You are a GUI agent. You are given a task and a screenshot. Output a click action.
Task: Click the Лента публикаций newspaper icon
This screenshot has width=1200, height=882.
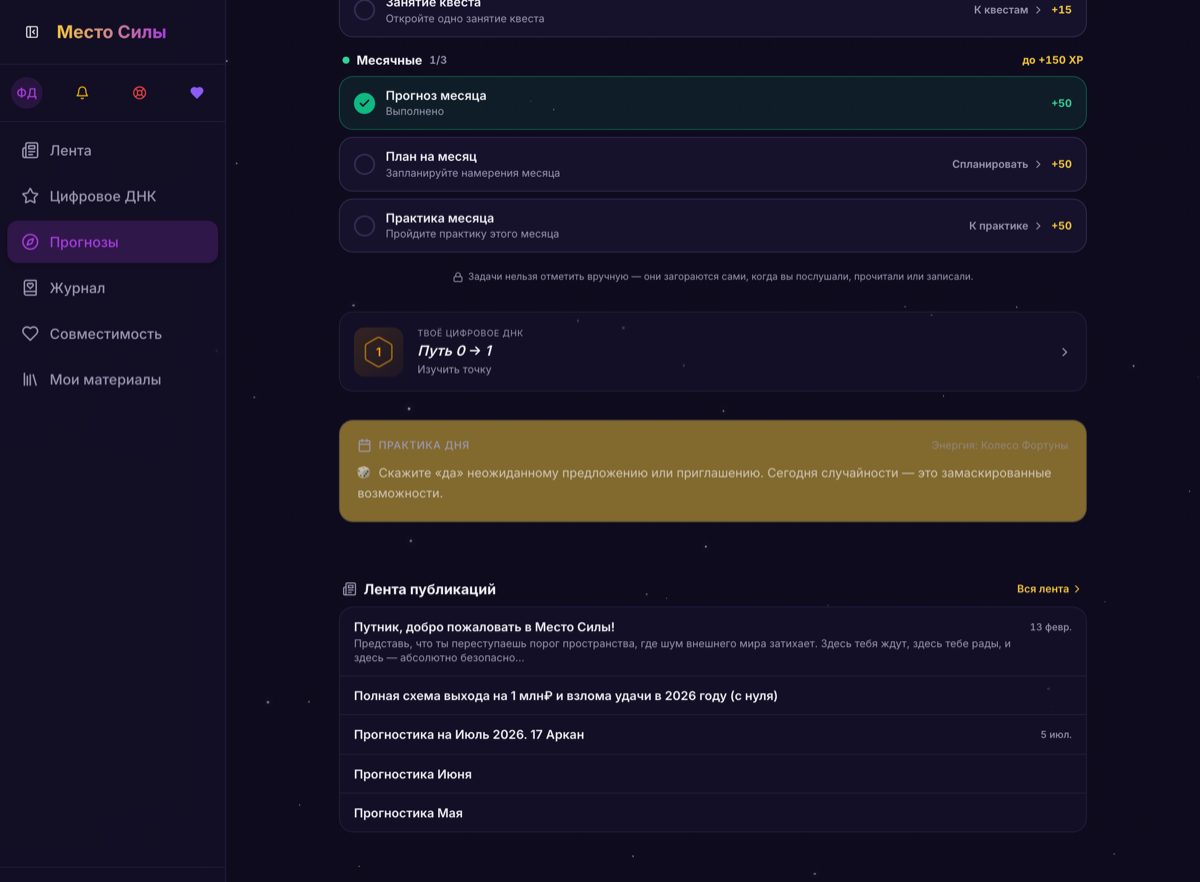tap(349, 589)
